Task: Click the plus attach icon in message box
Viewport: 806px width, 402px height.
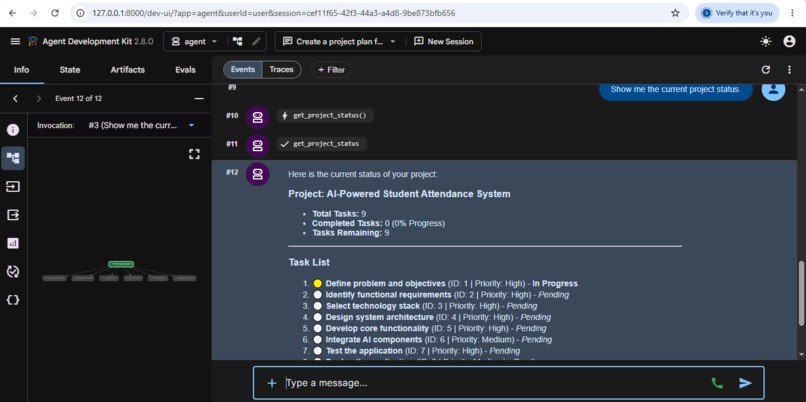Action: (x=272, y=383)
